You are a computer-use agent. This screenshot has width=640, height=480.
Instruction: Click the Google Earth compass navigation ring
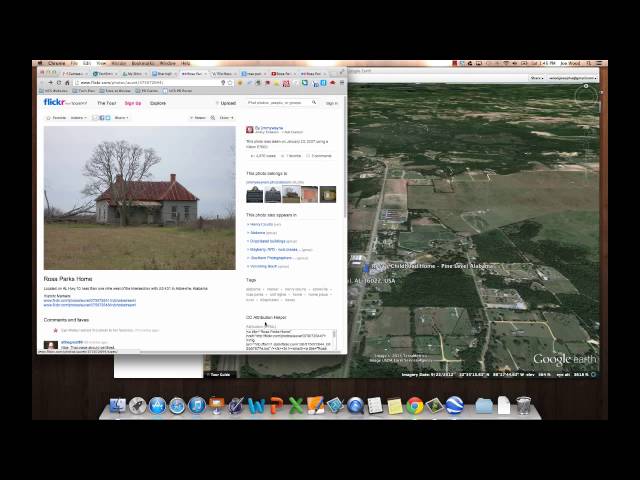coord(586,97)
